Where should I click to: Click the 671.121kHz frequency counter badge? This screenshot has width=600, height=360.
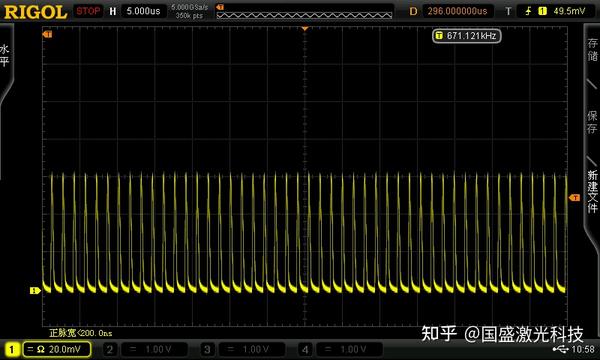tap(466, 36)
